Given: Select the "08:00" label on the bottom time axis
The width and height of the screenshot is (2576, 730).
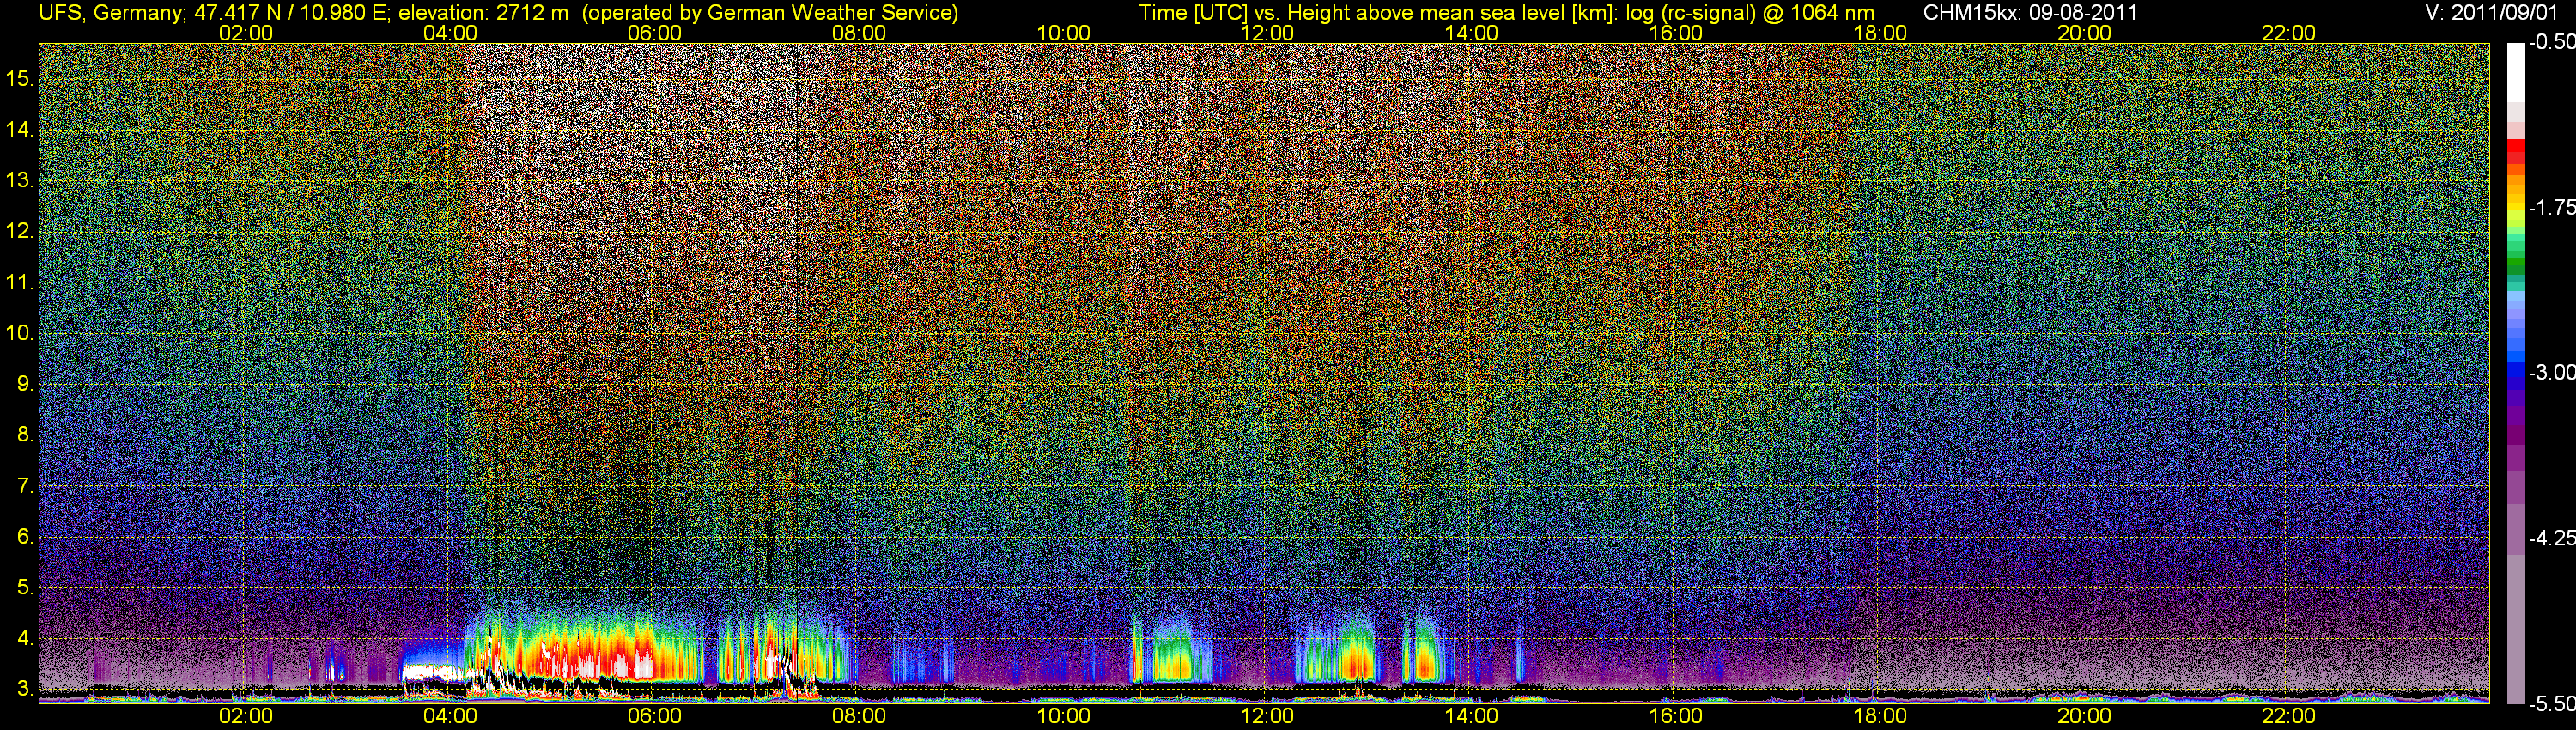Looking at the screenshot, I should coord(859,716).
